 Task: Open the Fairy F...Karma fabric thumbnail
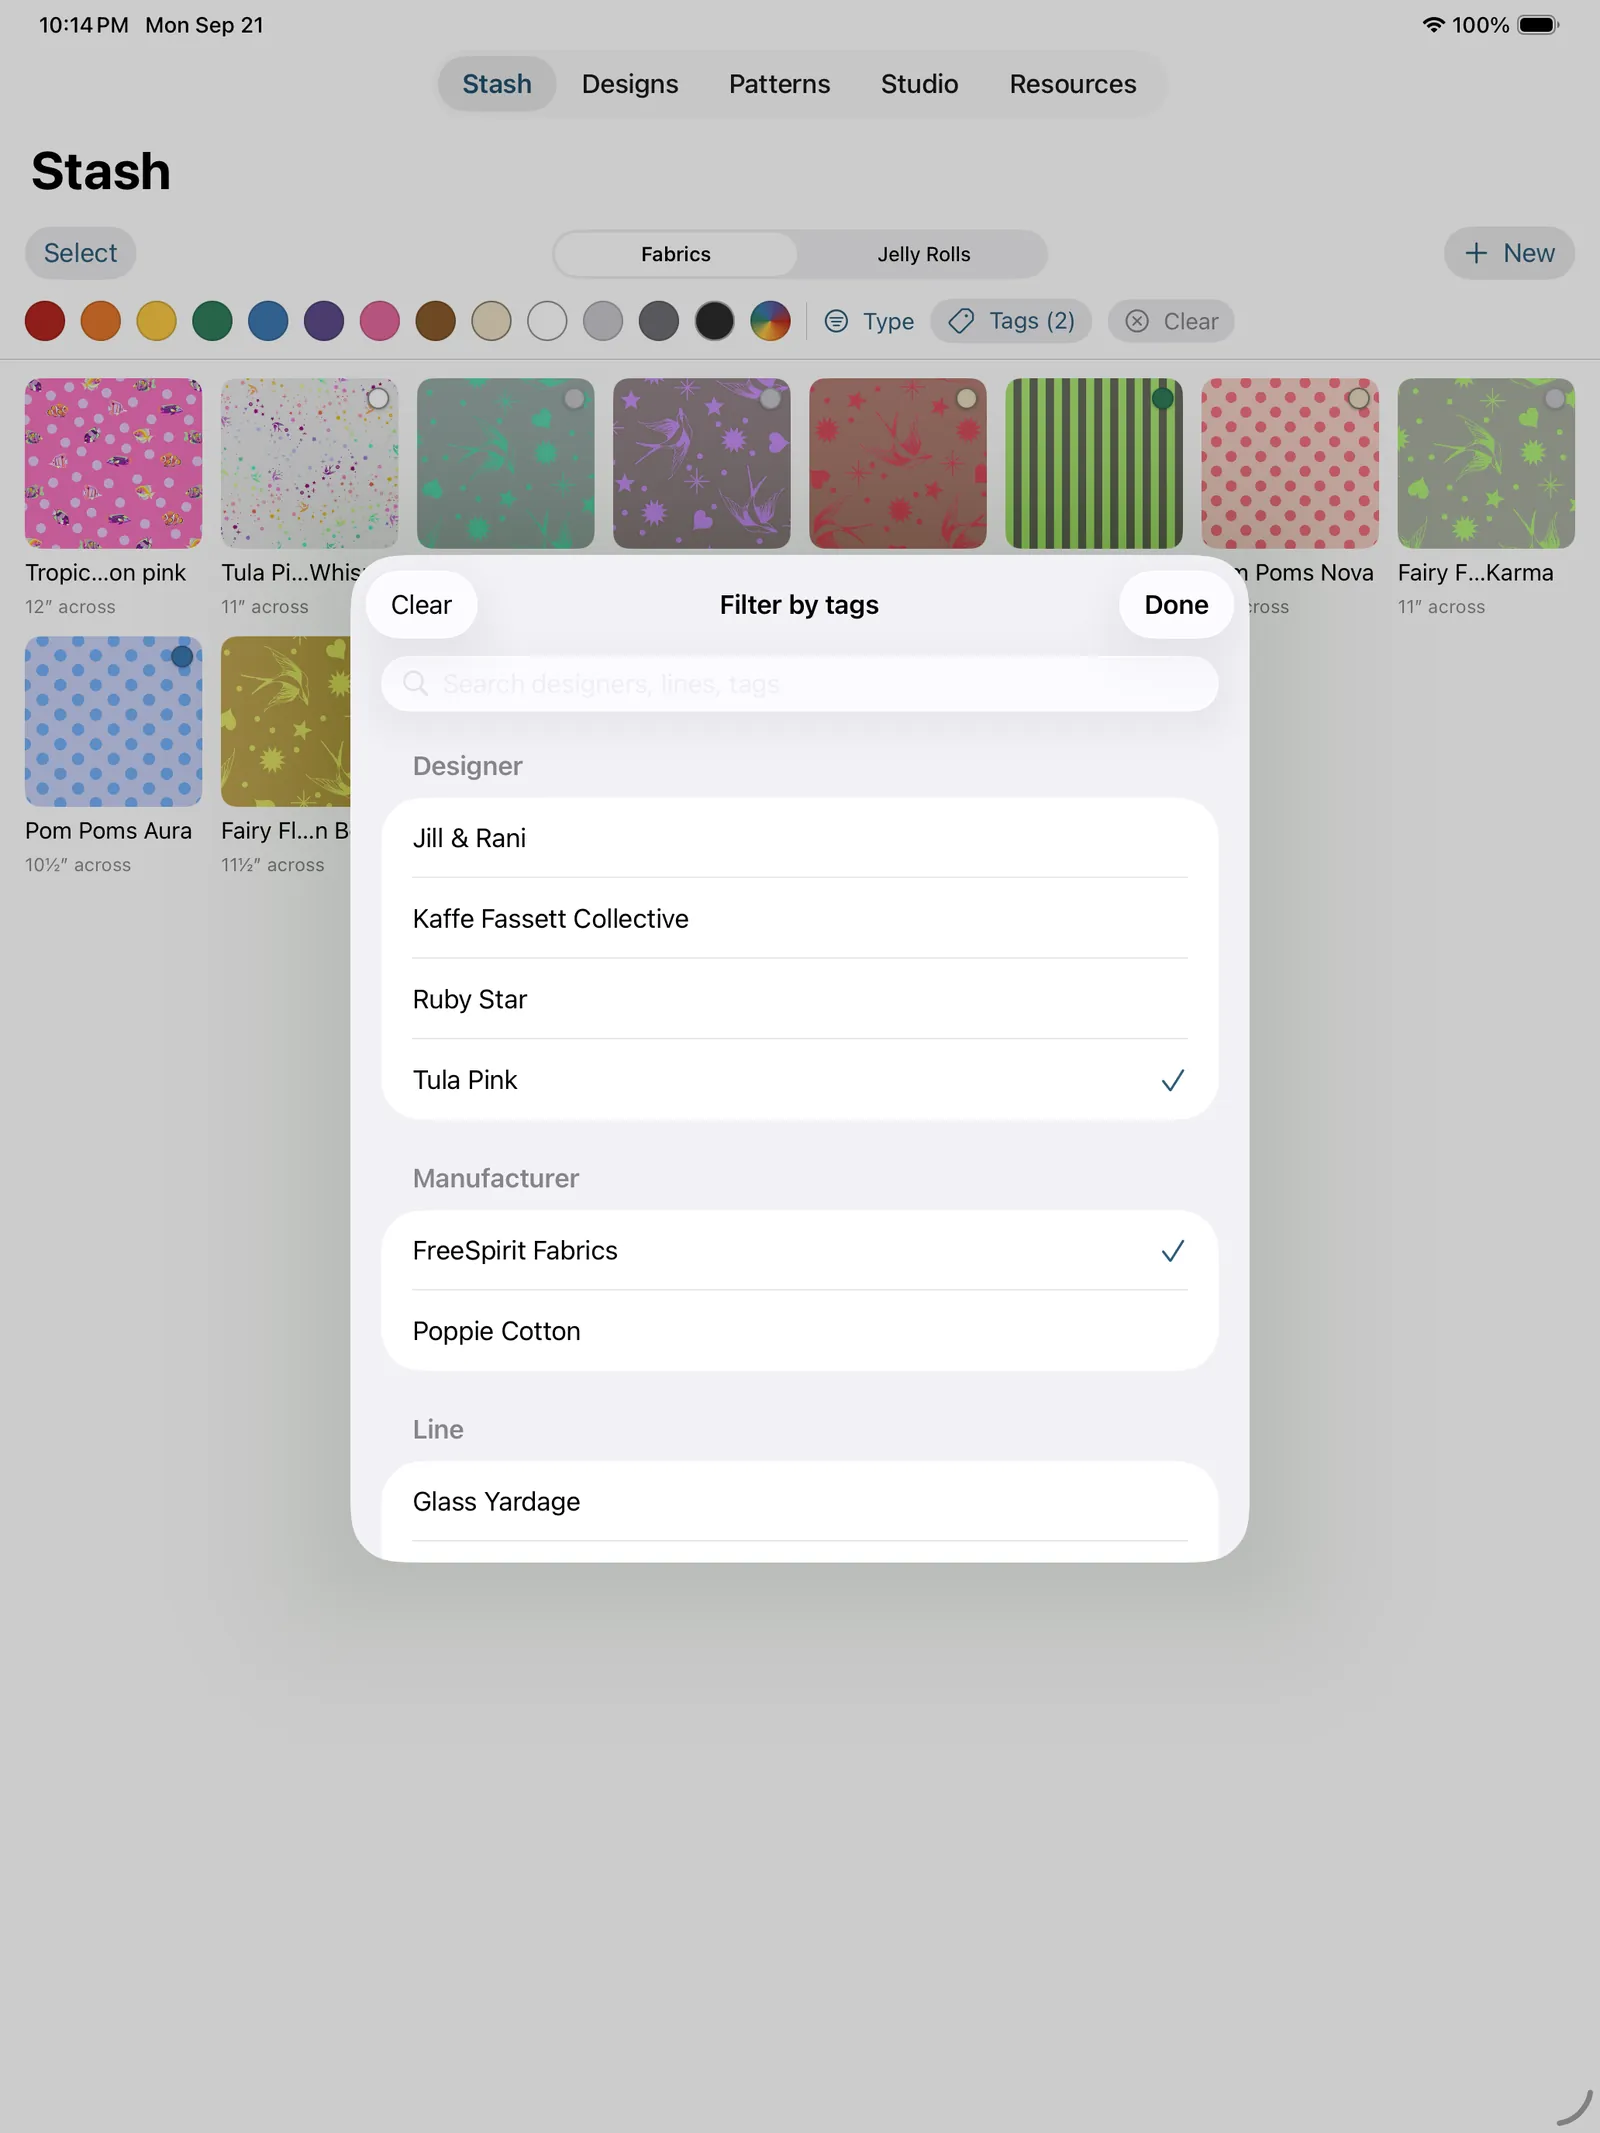pos(1486,463)
